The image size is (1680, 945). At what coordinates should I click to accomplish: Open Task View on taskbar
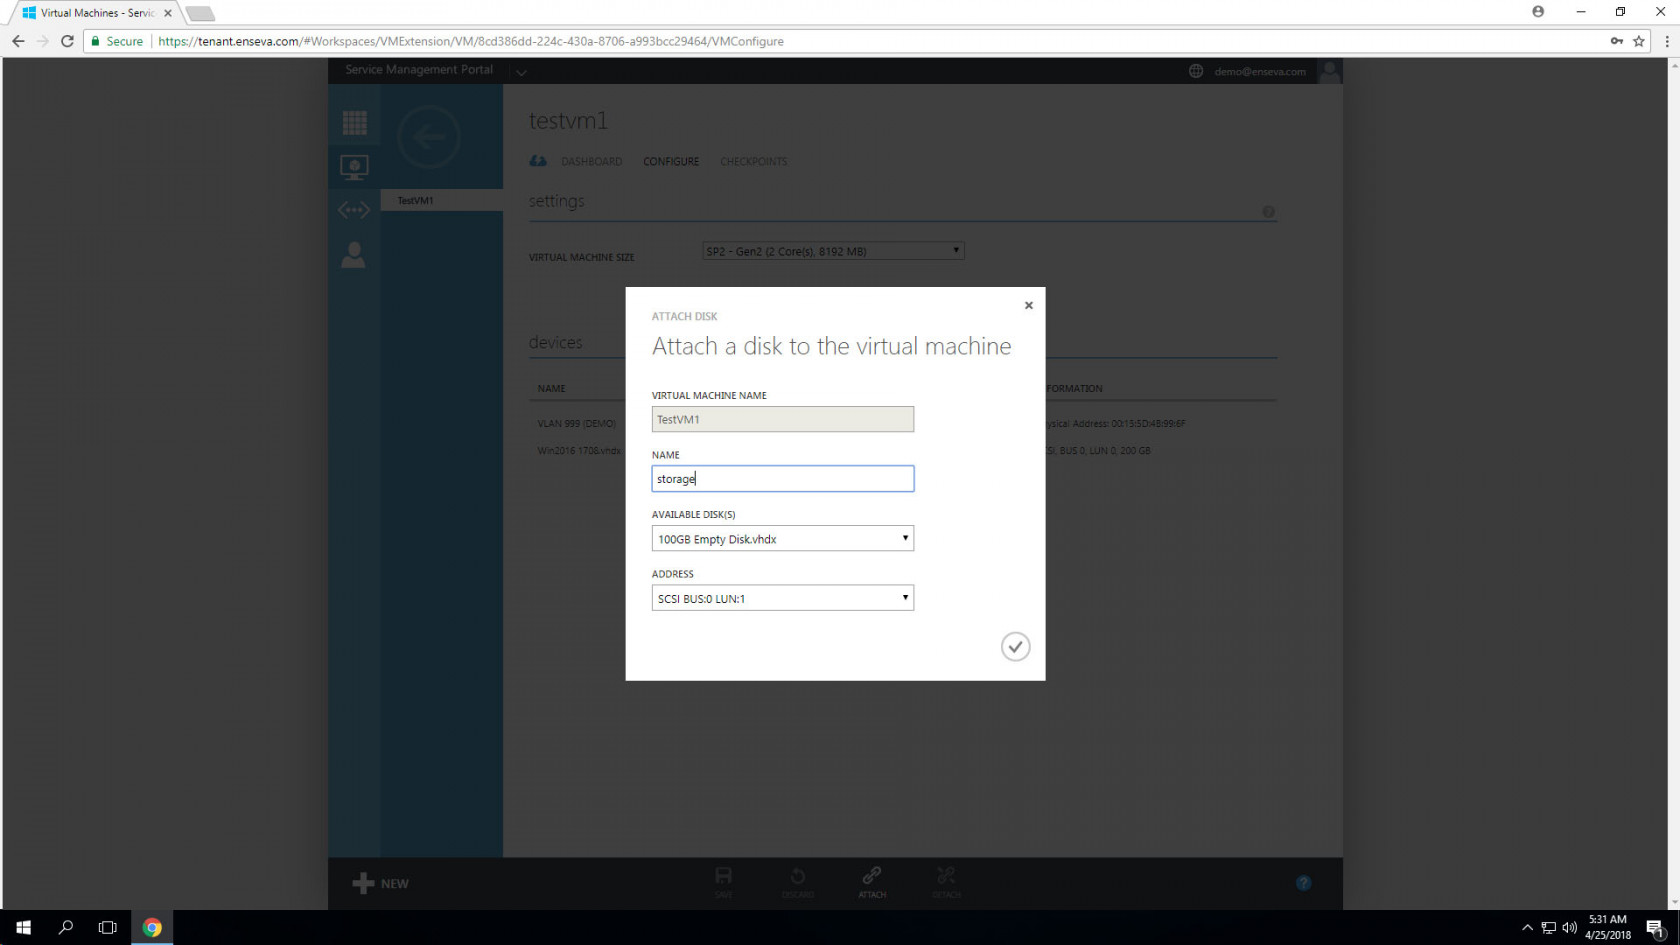tap(108, 927)
